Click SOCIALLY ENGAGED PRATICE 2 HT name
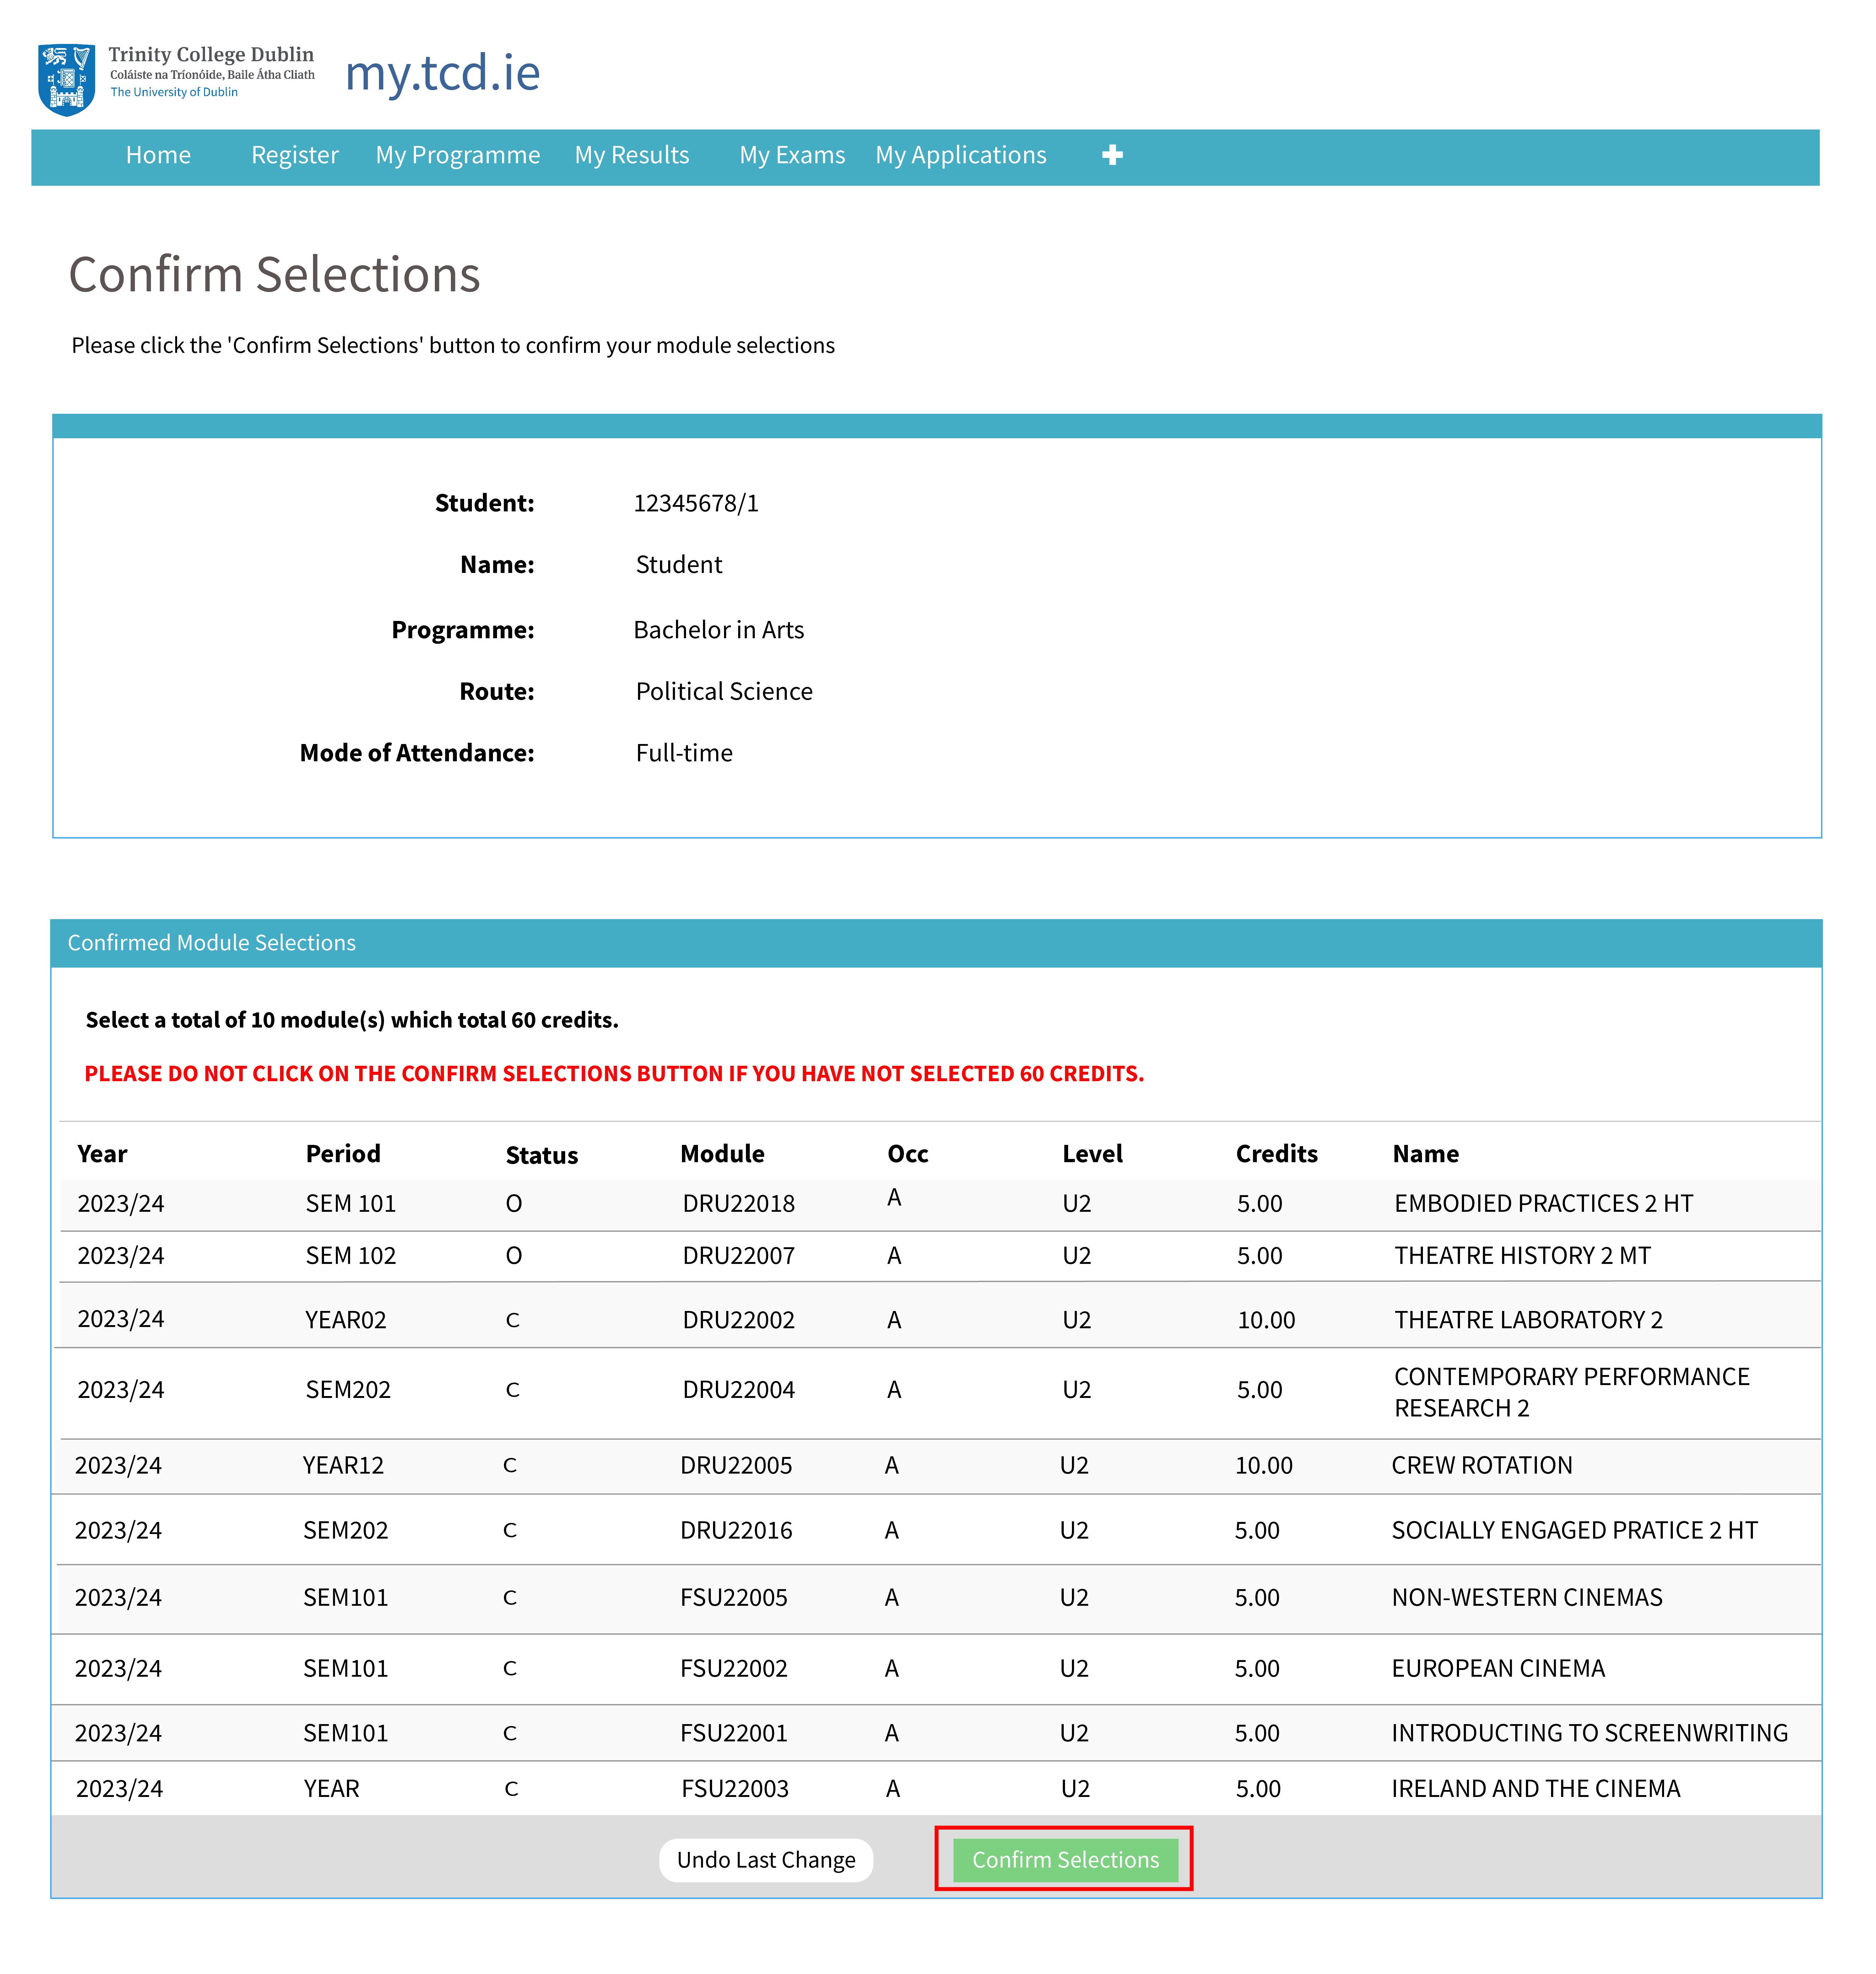This screenshot has width=1876, height=1974. coord(1575,1531)
